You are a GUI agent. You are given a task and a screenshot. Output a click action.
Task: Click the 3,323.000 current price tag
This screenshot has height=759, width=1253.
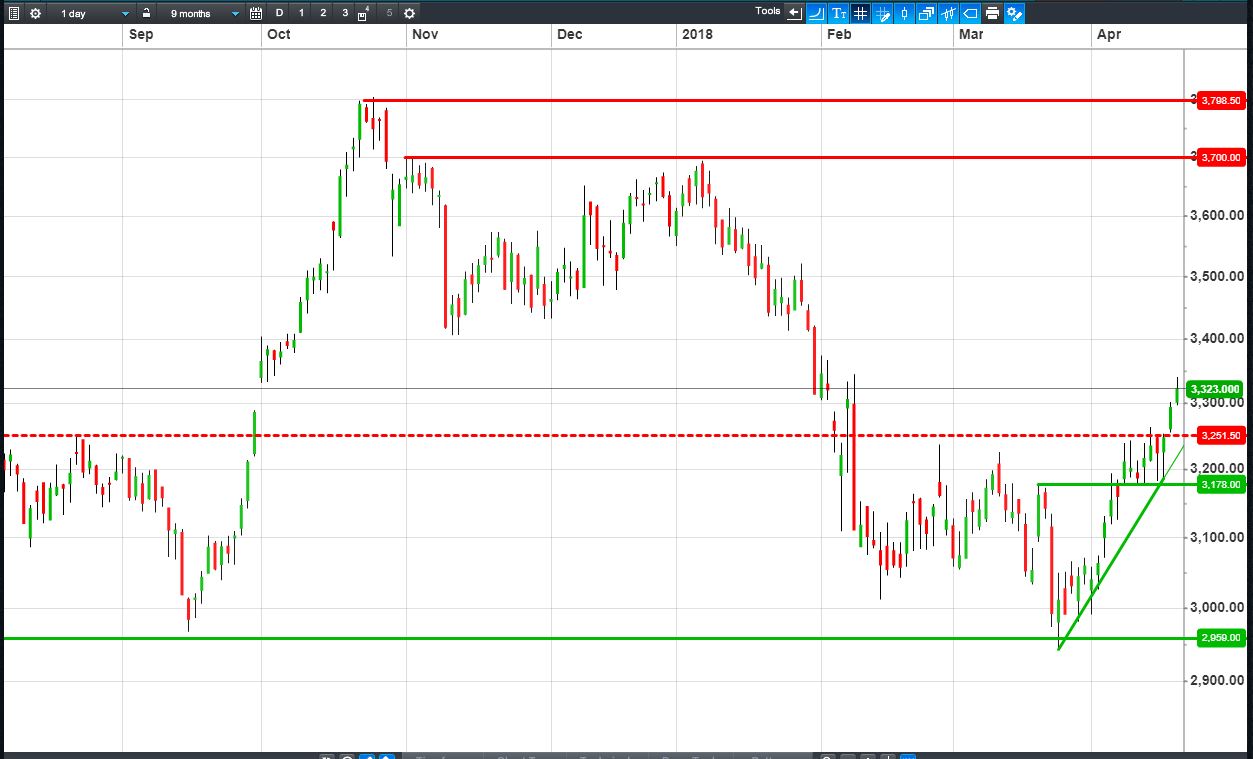[x=1216, y=389]
